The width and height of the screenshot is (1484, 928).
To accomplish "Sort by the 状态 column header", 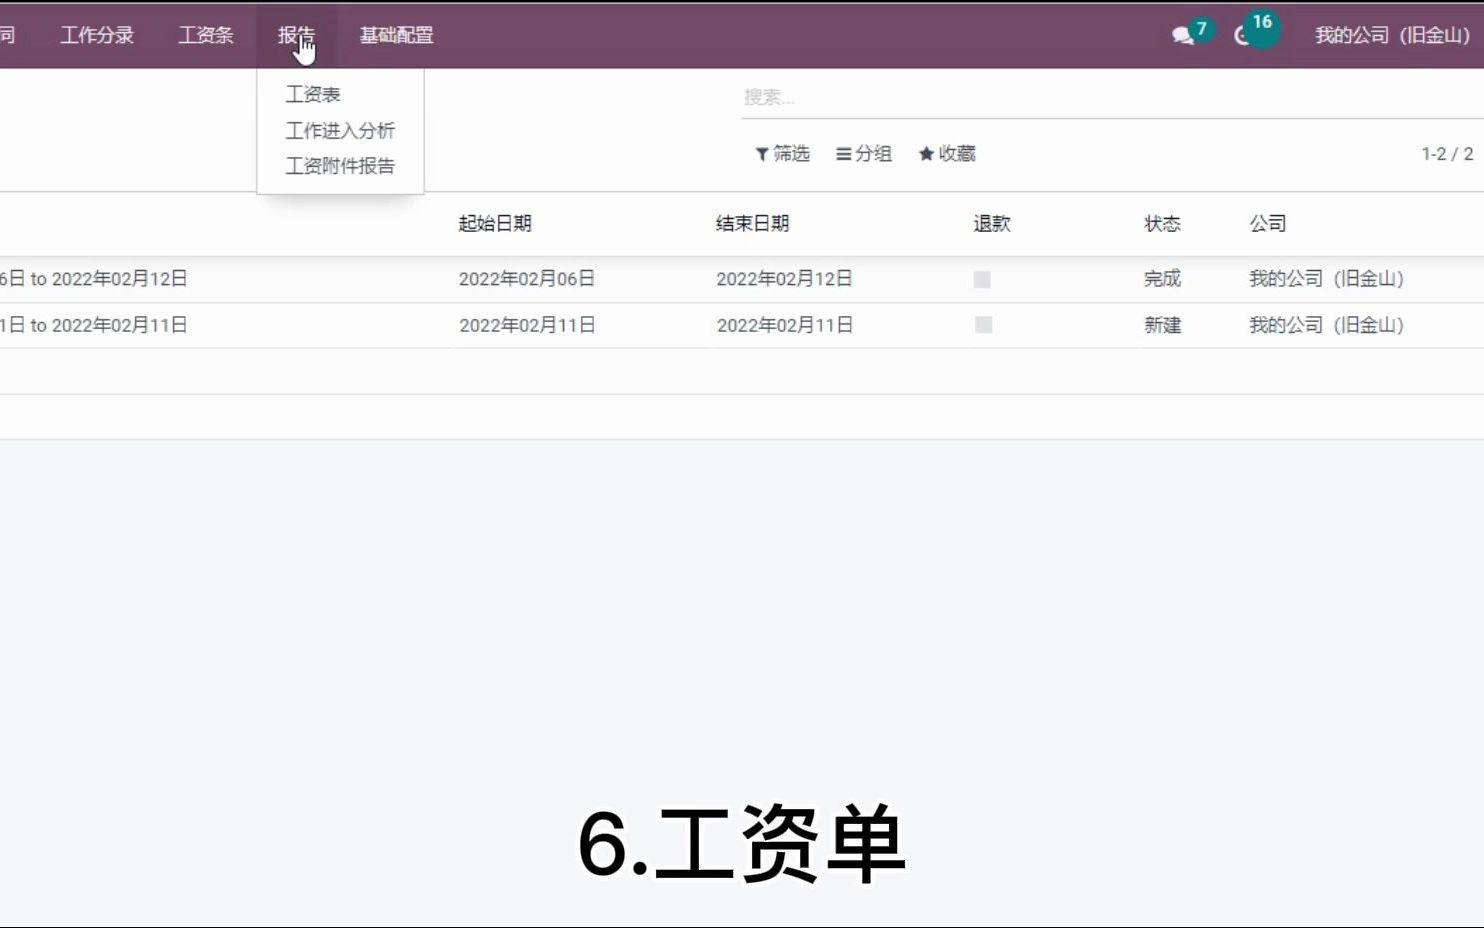I will (x=1163, y=223).
